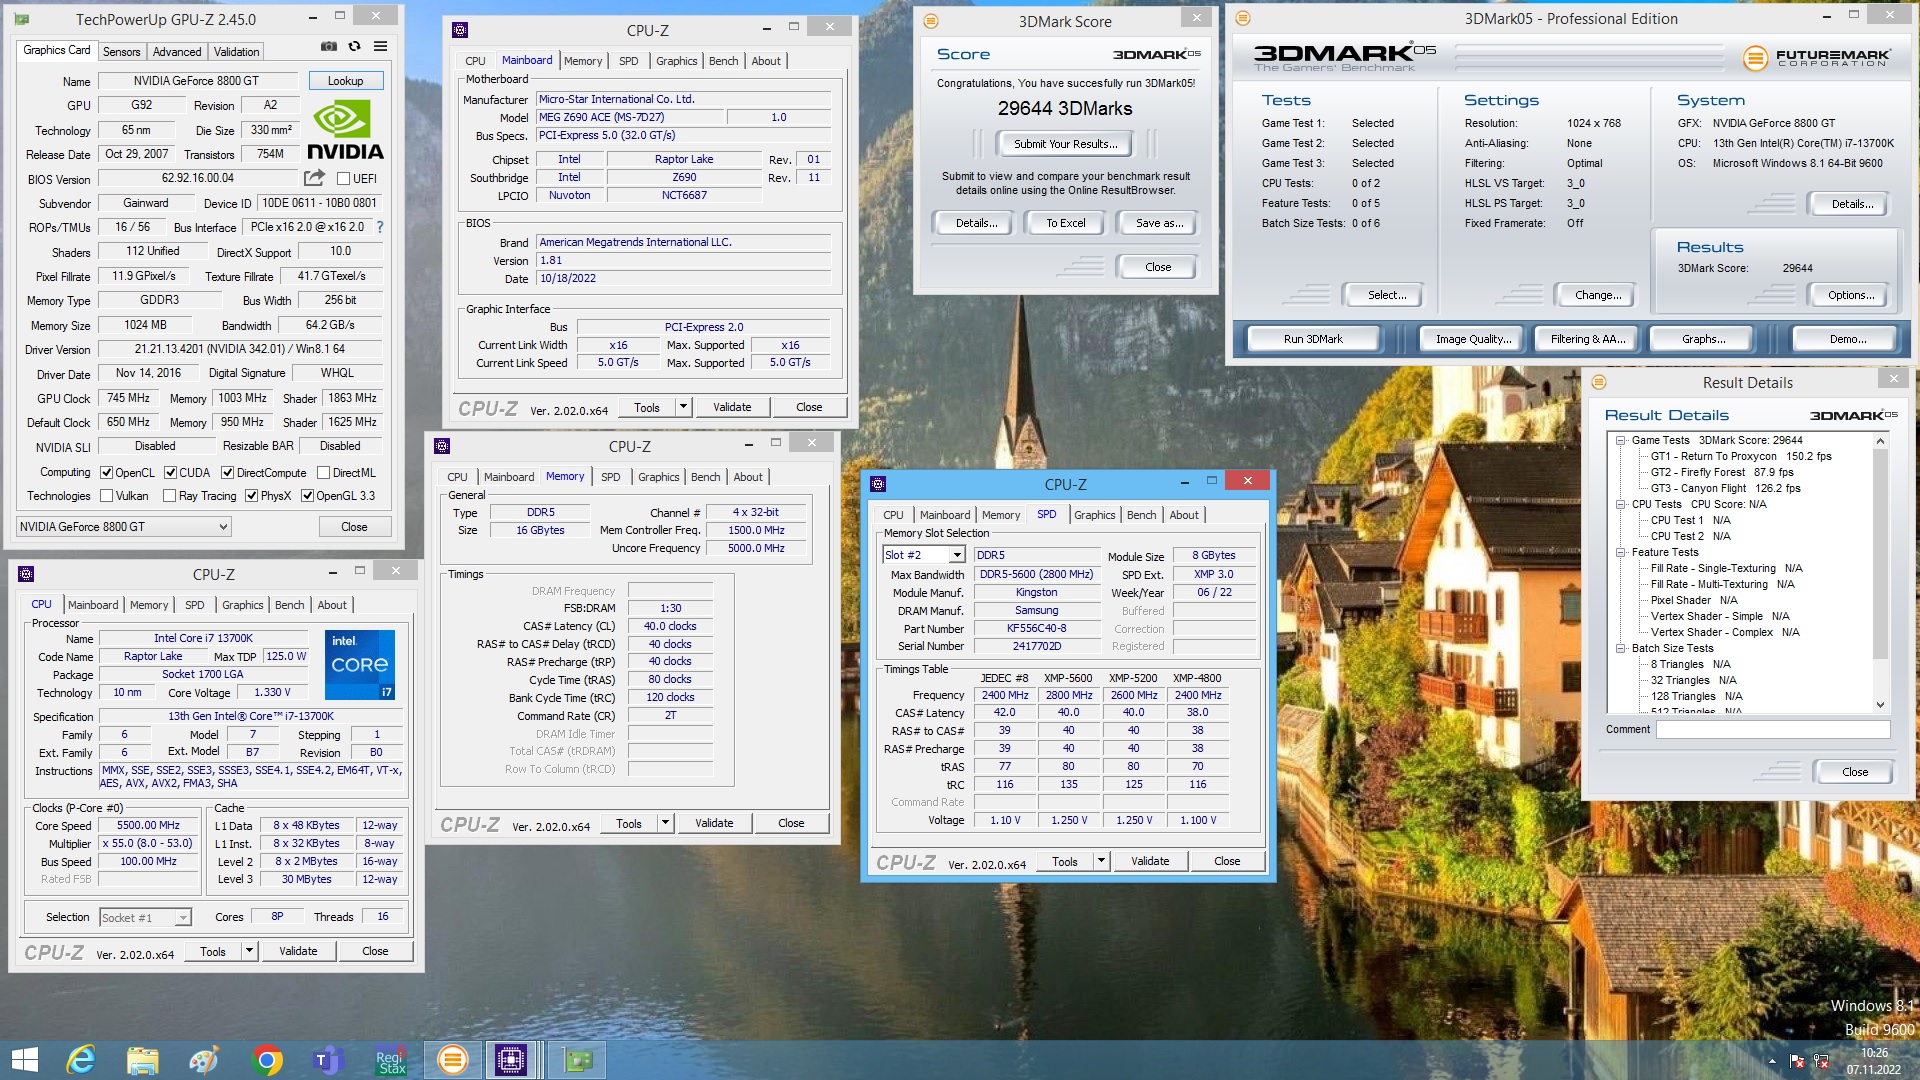The height and width of the screenshot is (1080, 1920).
Task: Launch Internet Explorer from taskbar
Action: (80, 1060)
